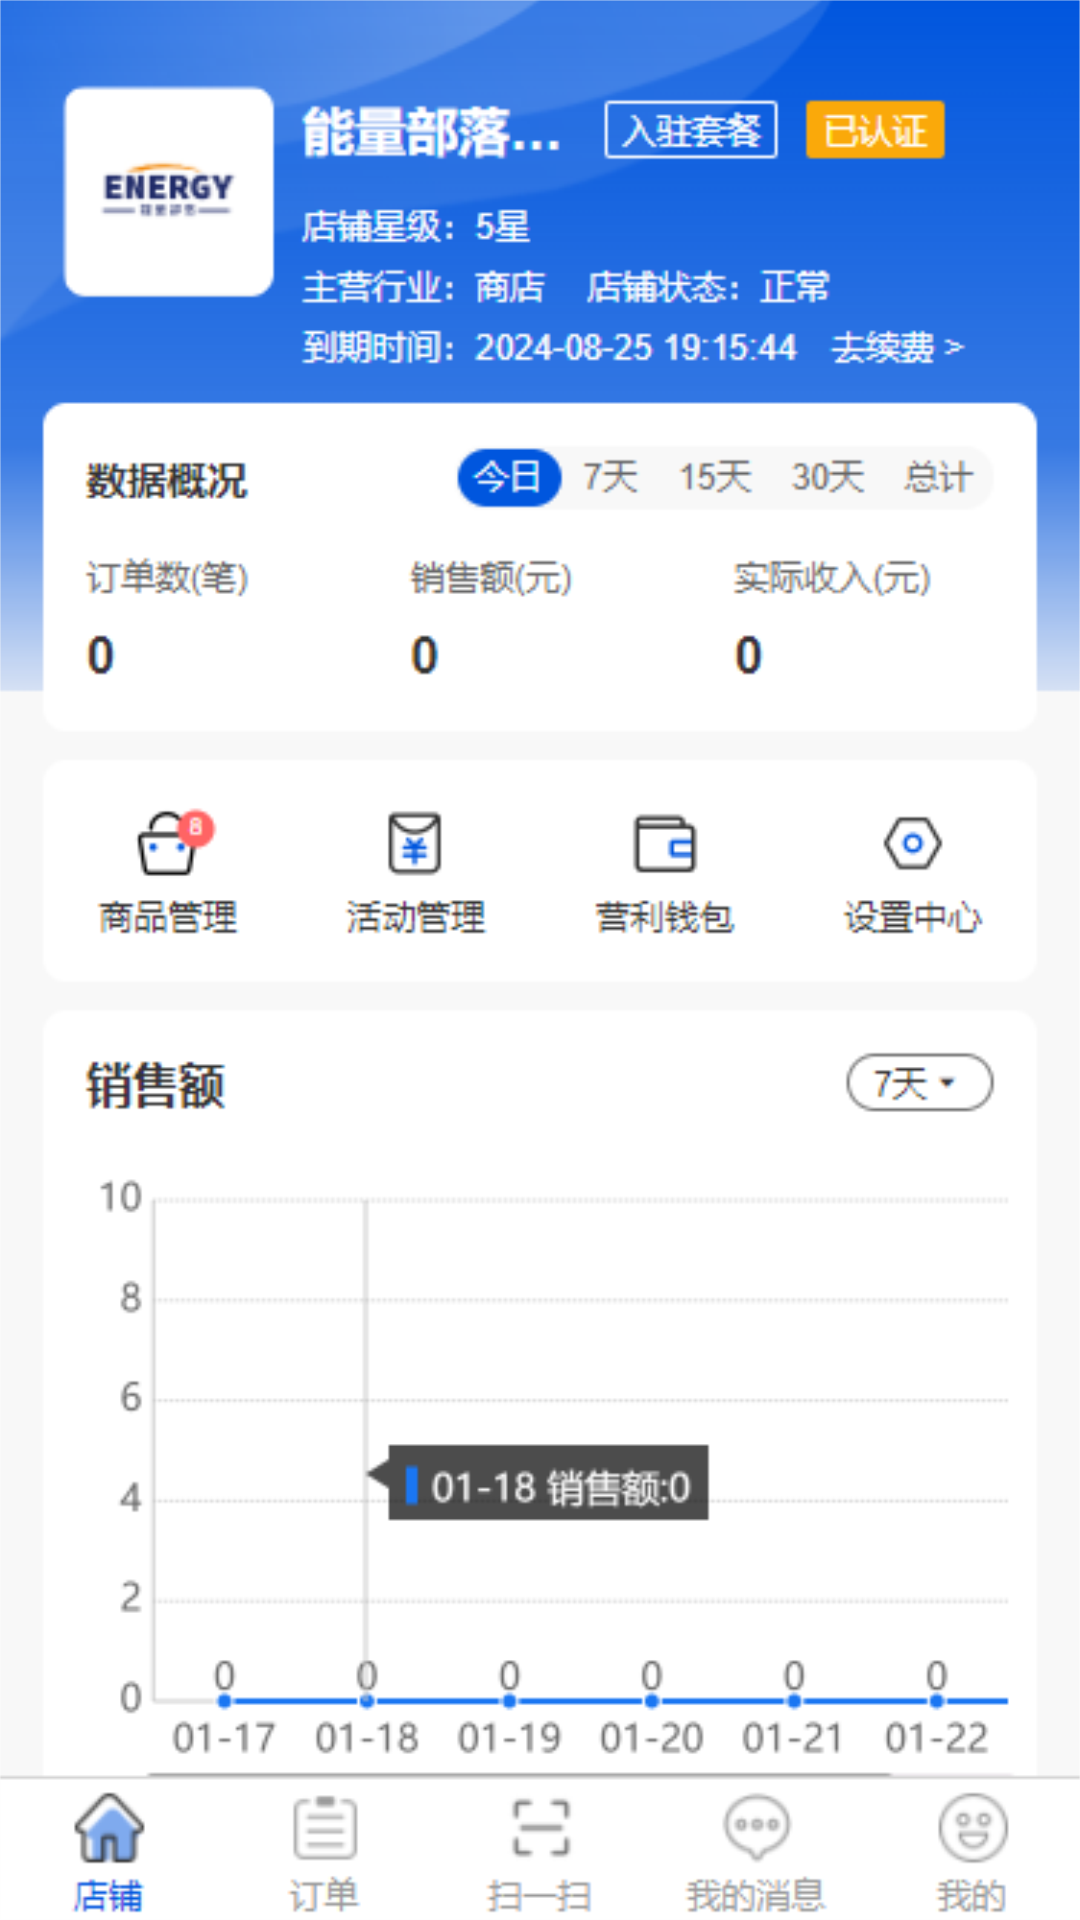
Task: Tap the 订单 clipboard icon
Action: [x=324, y=1828]
